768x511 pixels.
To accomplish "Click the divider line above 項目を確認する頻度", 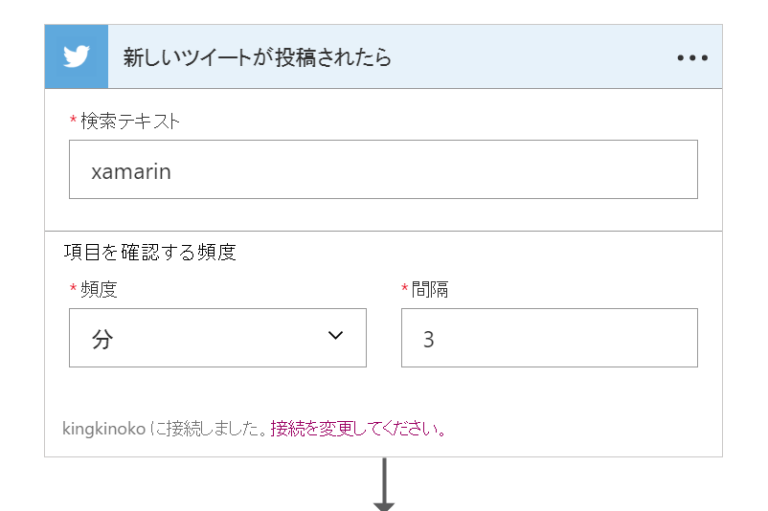I will pos(383,232).
